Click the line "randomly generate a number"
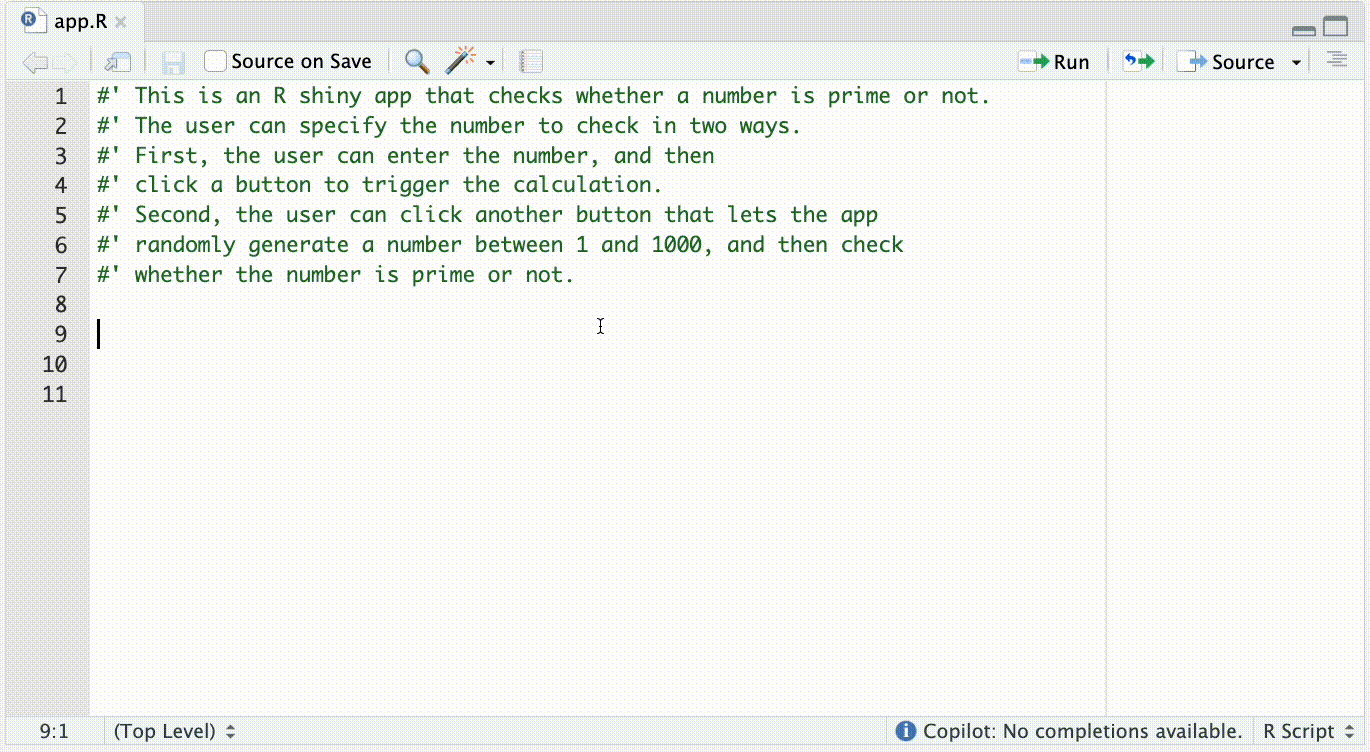1370x752 pixels. [500, 245]
